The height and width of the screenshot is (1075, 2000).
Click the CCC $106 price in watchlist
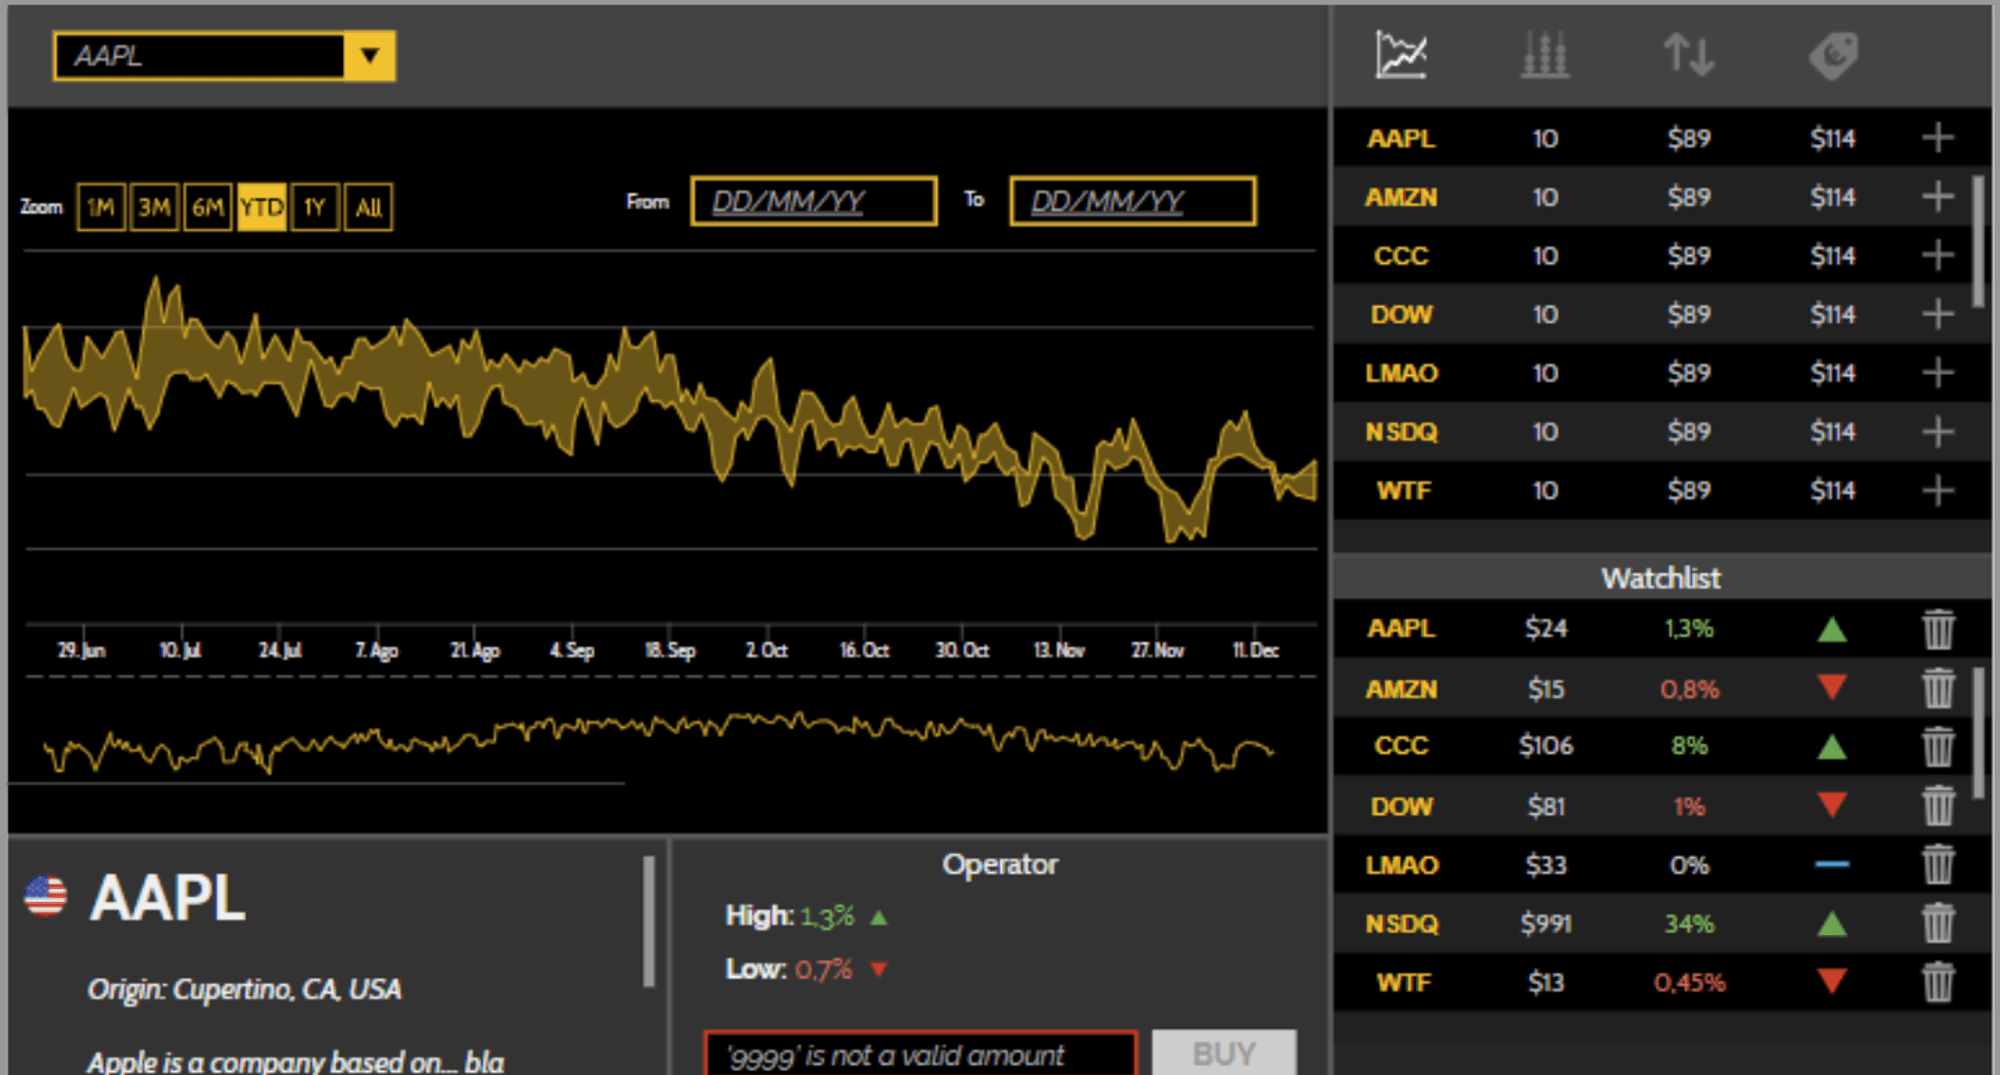pyautogui.click(x=1546, y=746)
